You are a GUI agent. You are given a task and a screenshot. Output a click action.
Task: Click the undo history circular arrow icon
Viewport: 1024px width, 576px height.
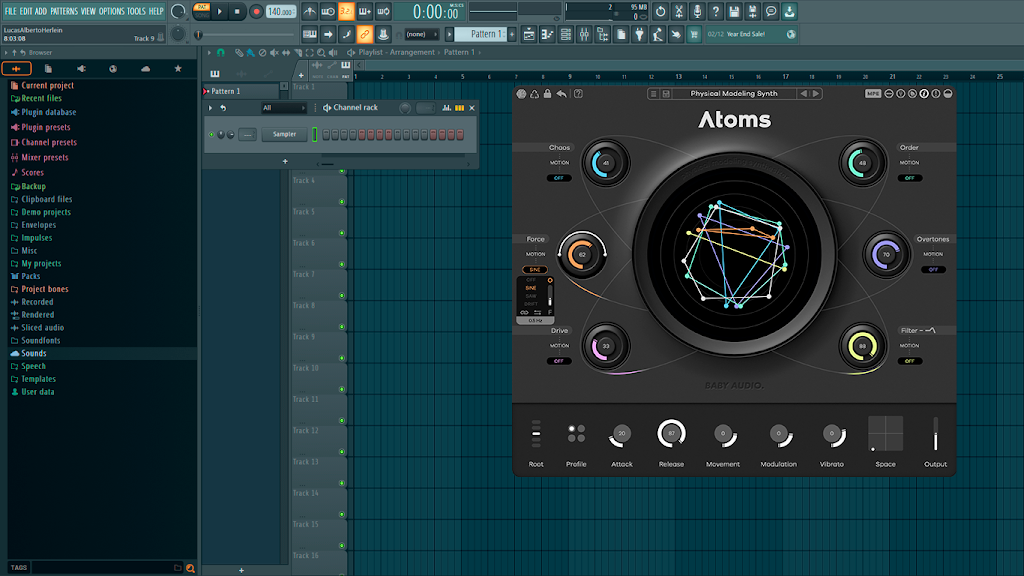[660, 11]
